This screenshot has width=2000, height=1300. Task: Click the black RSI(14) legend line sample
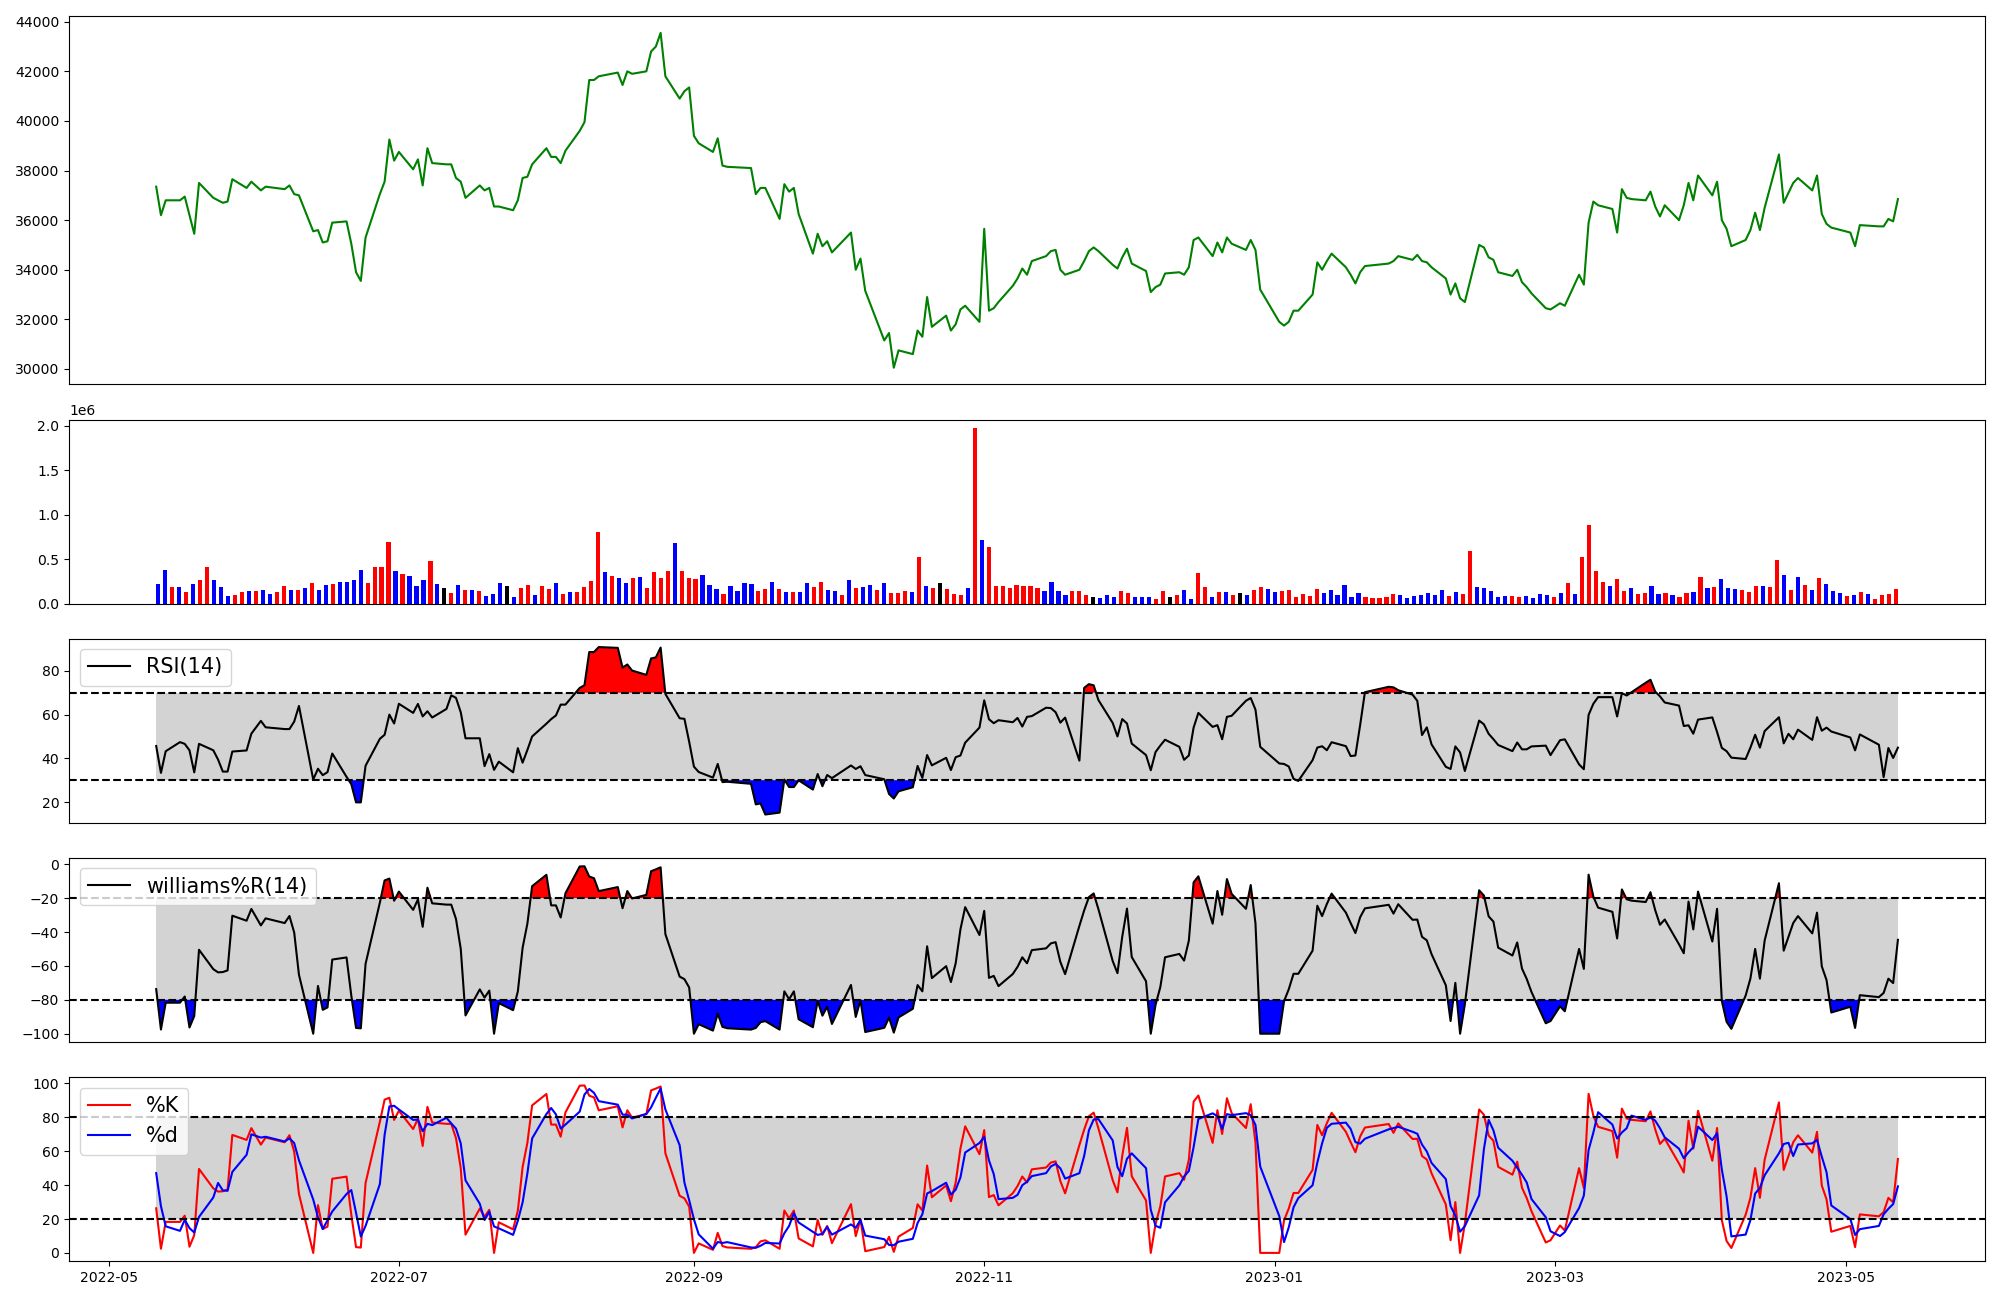(110, 666)
